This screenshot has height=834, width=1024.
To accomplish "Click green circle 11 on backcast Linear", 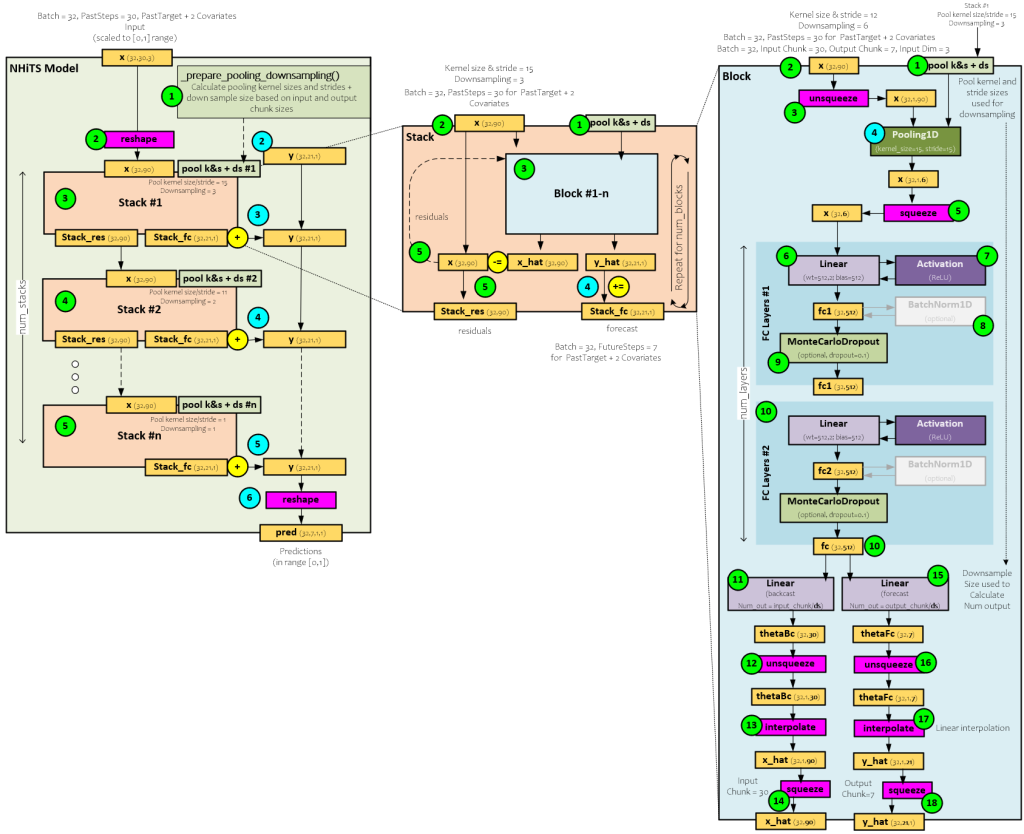I will point(738,580).
